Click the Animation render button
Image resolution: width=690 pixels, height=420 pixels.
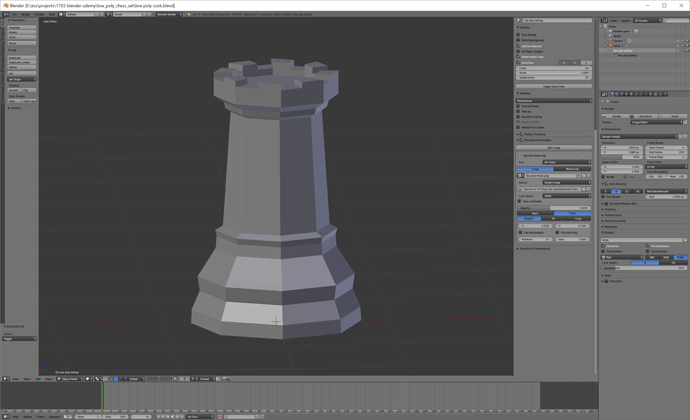pos(644,116)
